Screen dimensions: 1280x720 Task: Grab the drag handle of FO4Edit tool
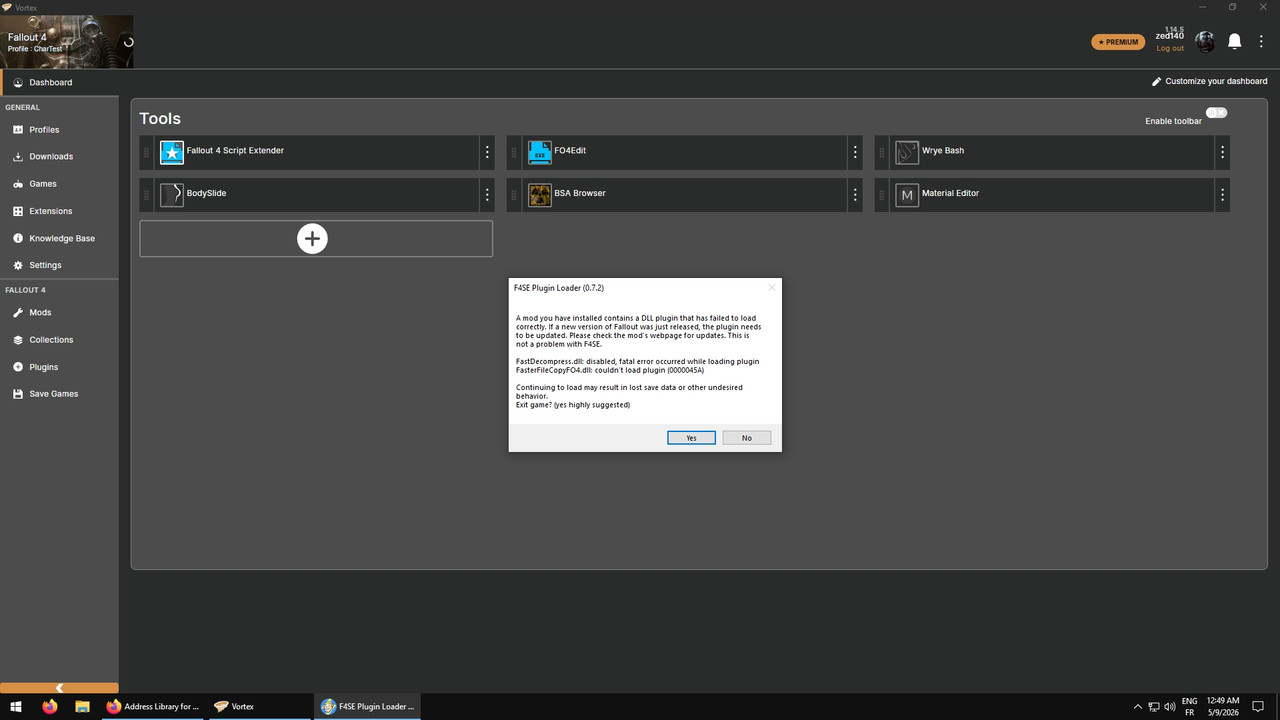[514, 152]
